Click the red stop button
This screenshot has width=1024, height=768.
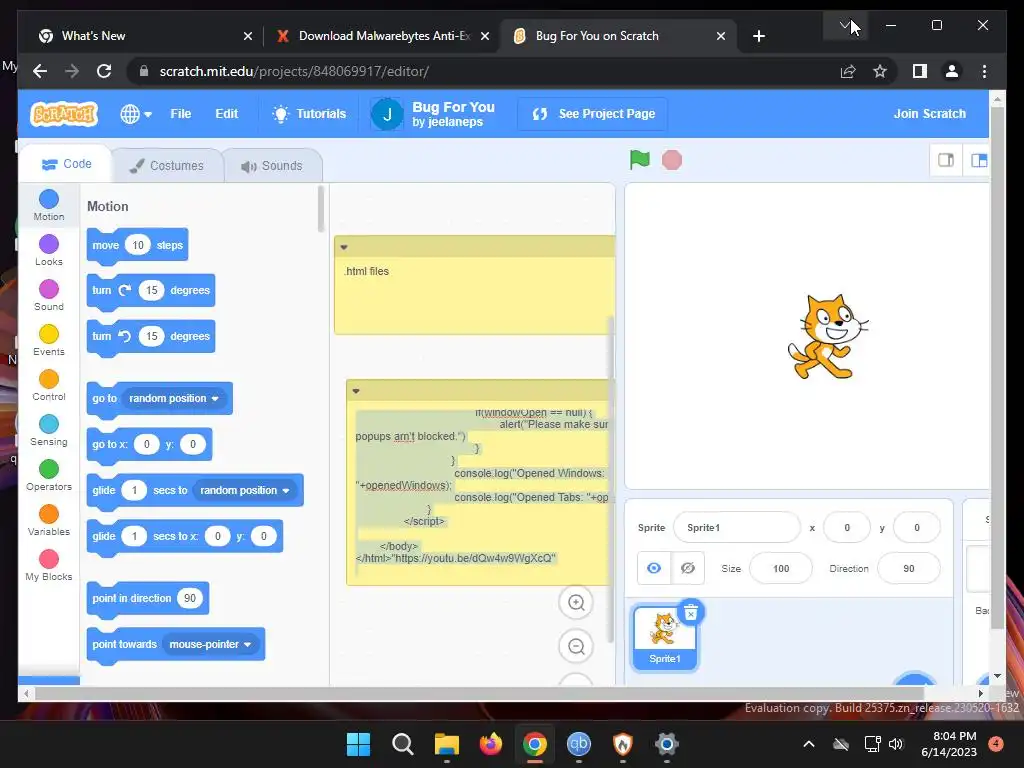point(671,160)
